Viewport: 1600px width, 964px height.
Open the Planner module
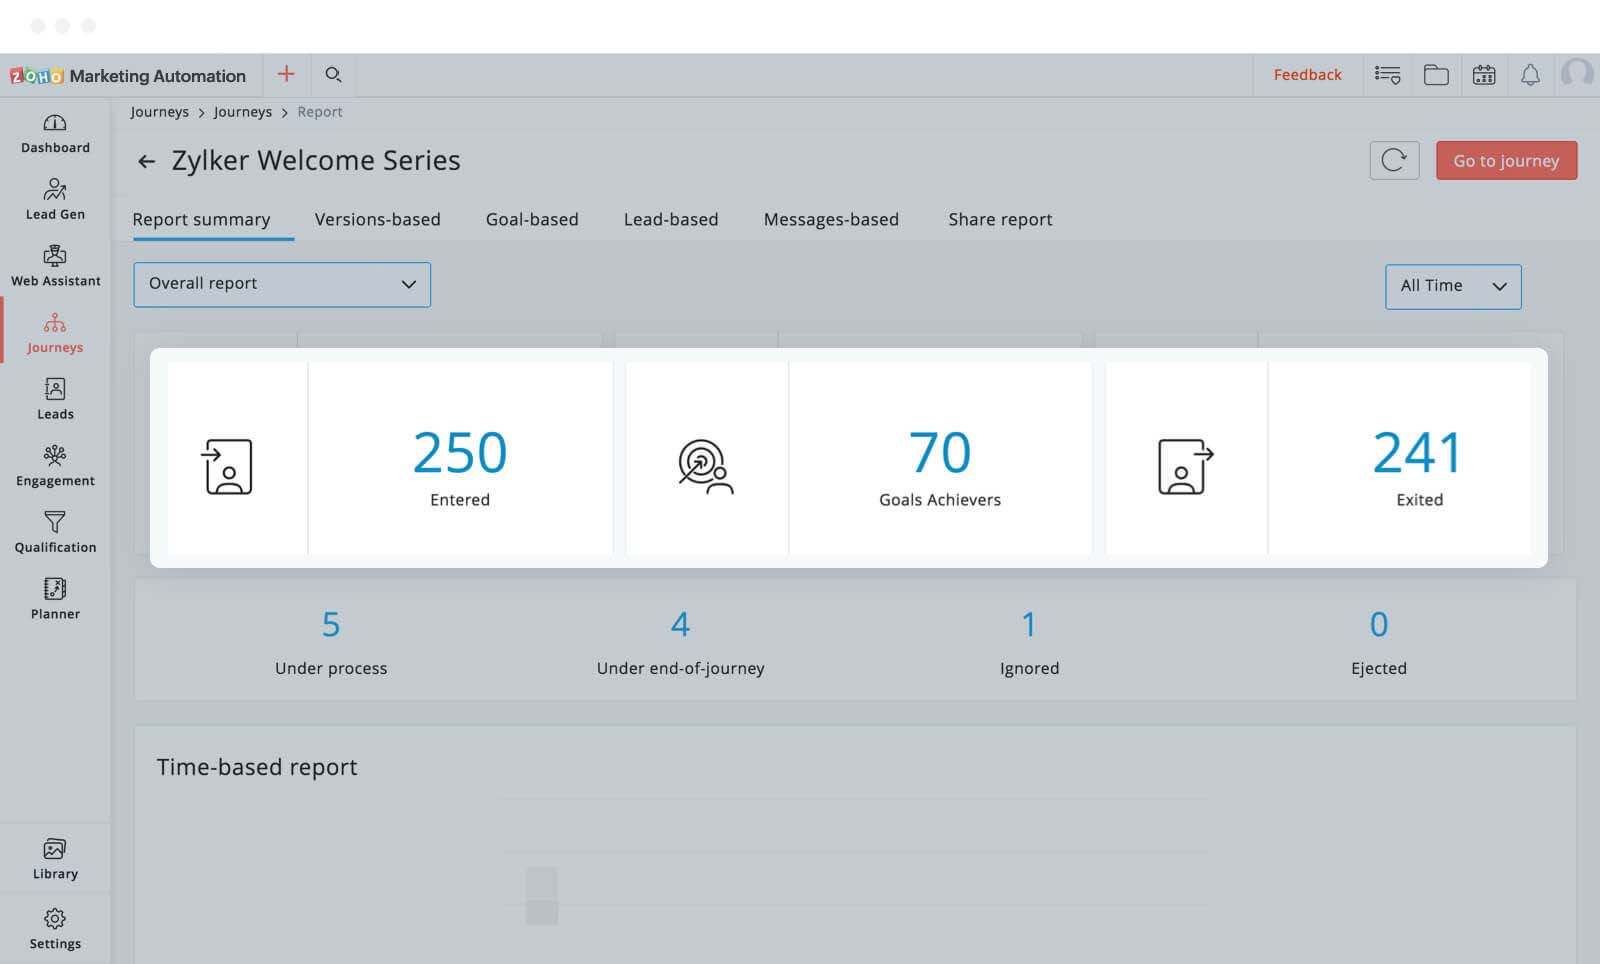[55, 599]
